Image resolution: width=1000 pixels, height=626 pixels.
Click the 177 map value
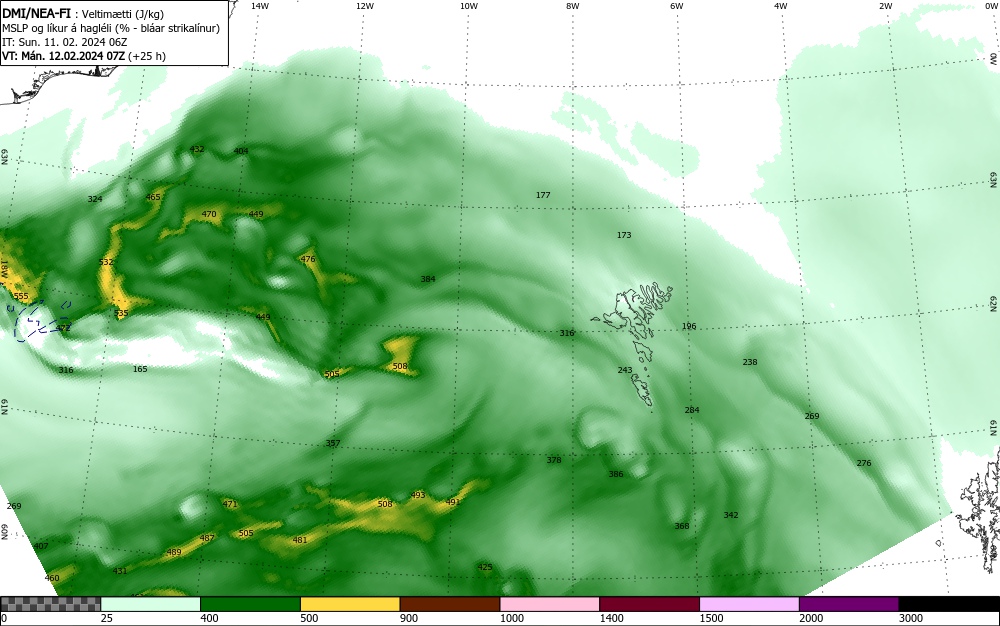pos(543,195)
